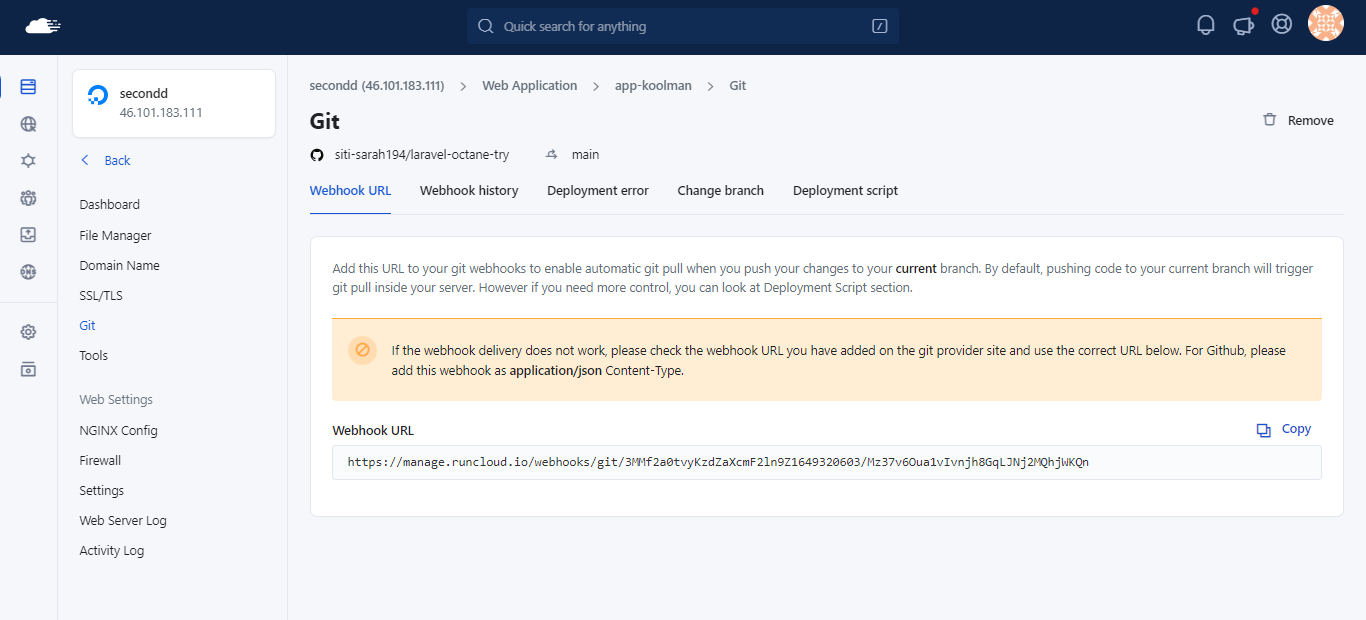Click the main branch label

click(586, 155)
